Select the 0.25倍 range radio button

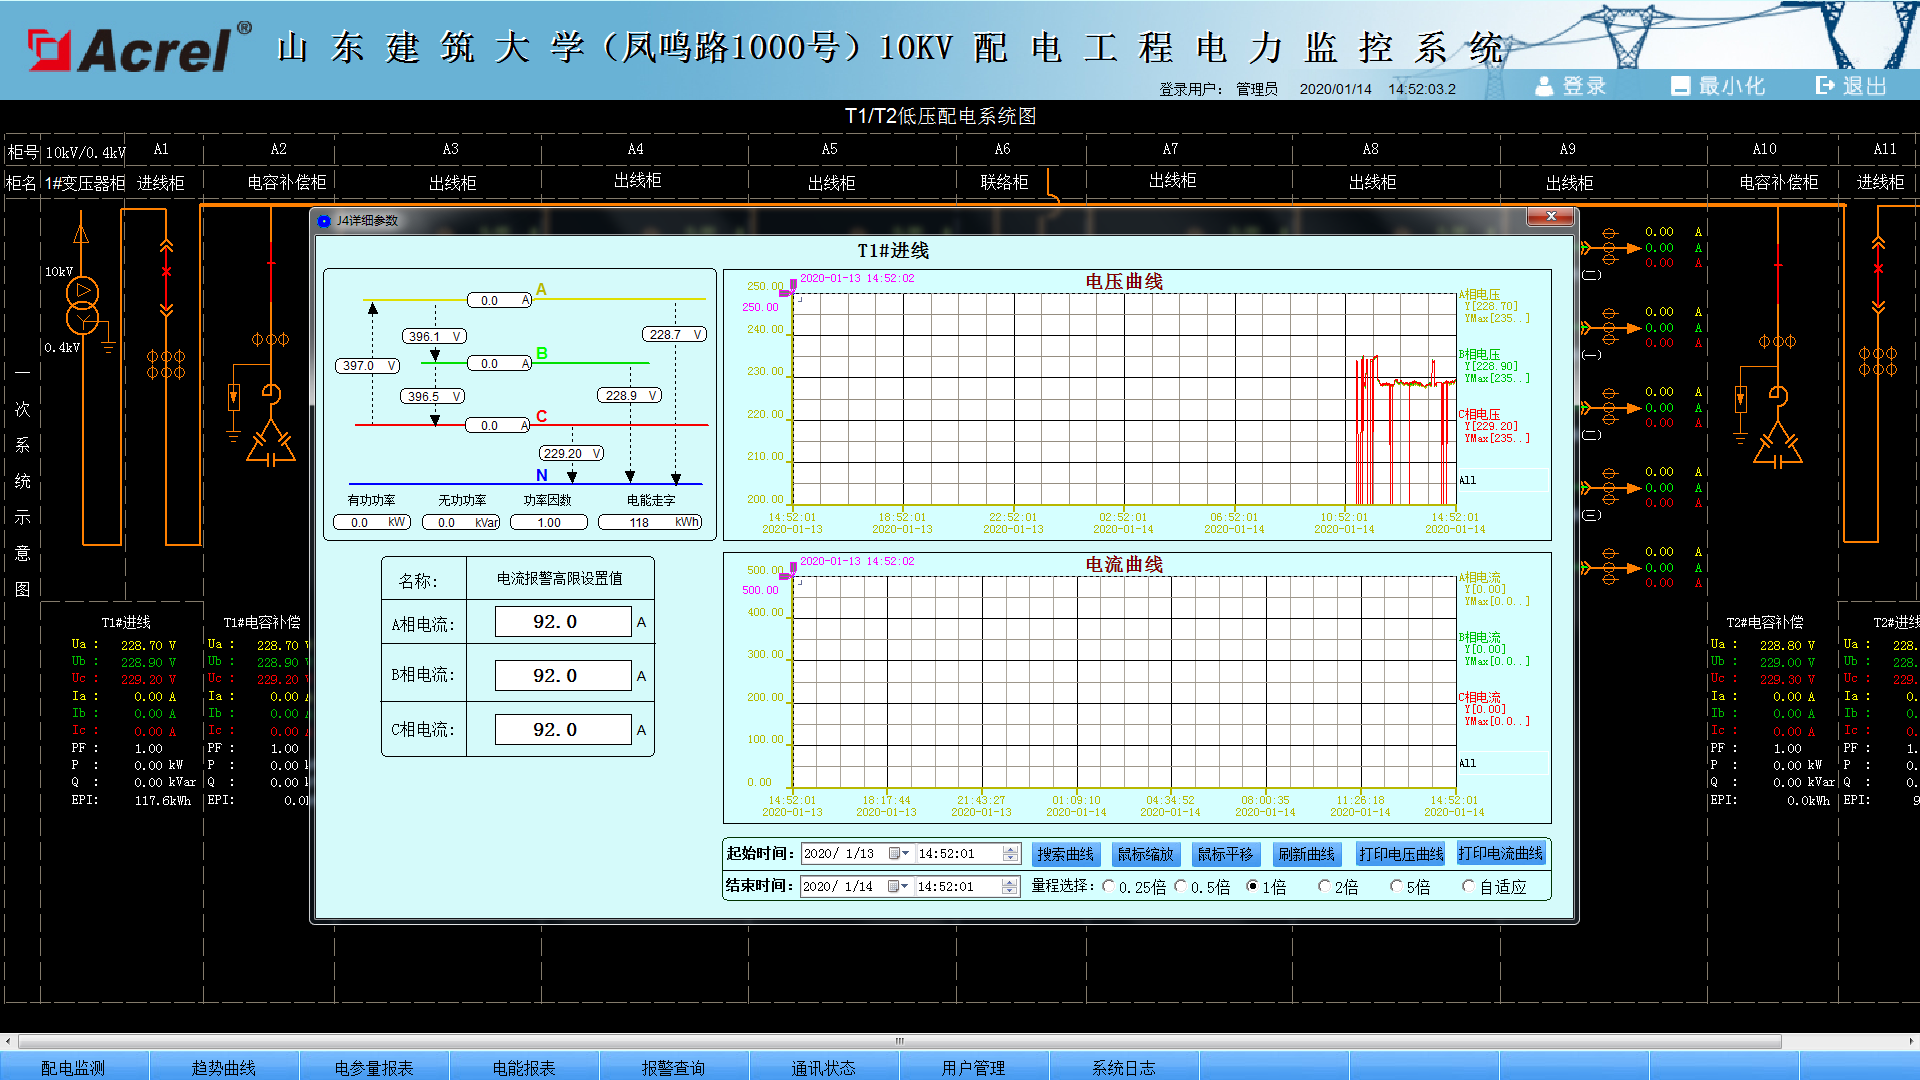(1109, 886)
